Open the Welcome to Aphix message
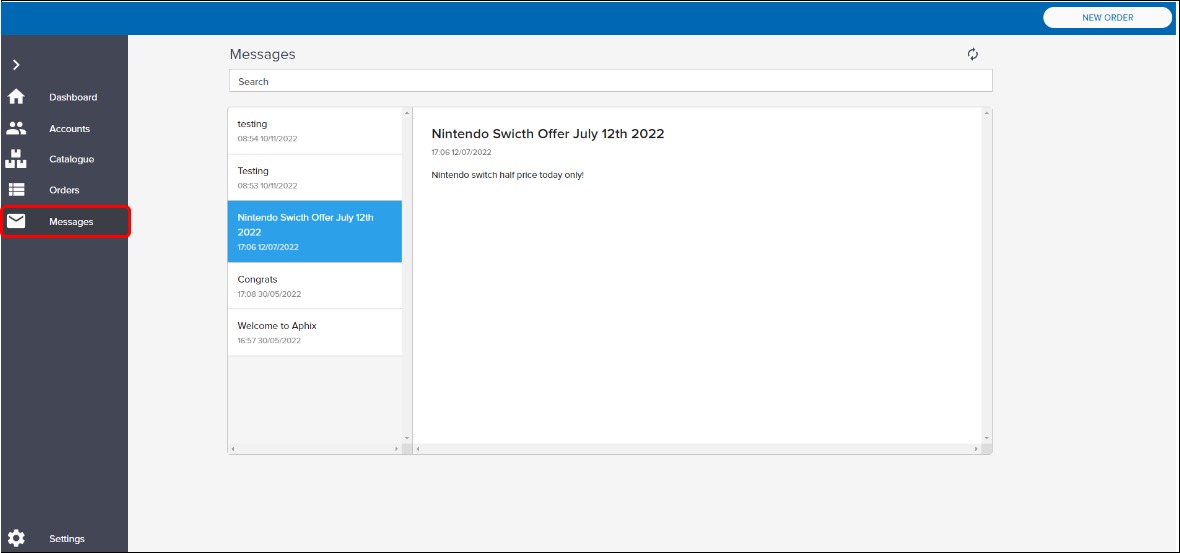Image resolution: width=1180 pixels, height=553 pixels. 314,332
